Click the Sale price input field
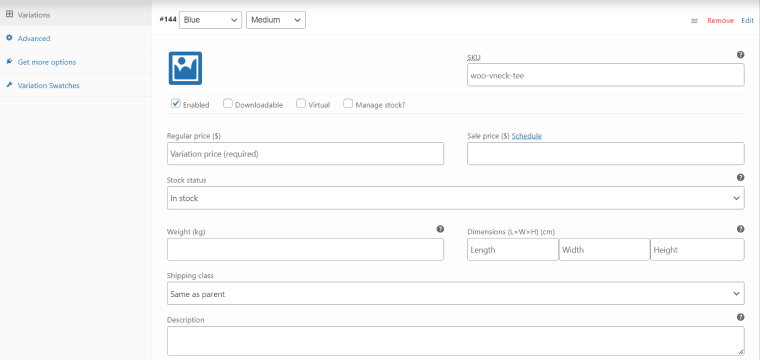Screen dimensions: 760x360 [x=605, y=154]
